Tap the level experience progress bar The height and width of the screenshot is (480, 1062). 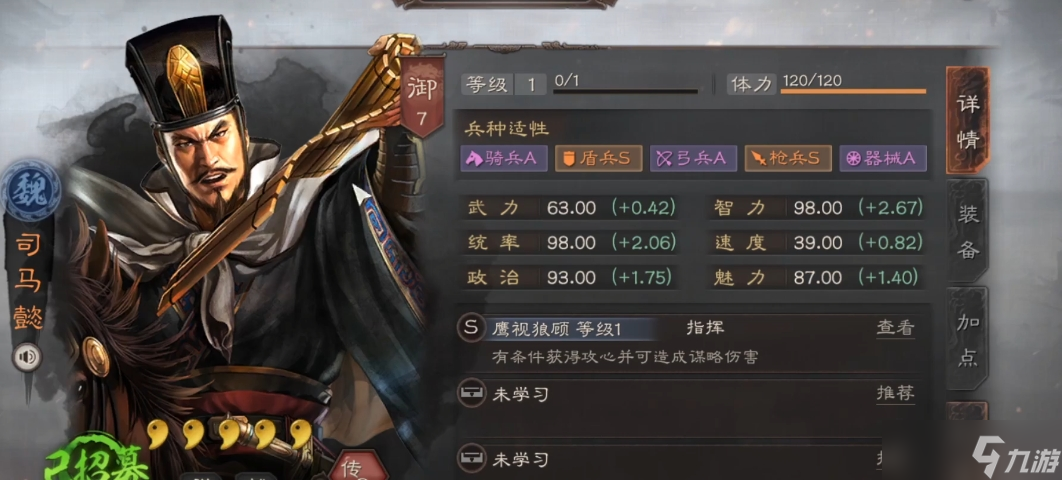[x=625, y=91]
